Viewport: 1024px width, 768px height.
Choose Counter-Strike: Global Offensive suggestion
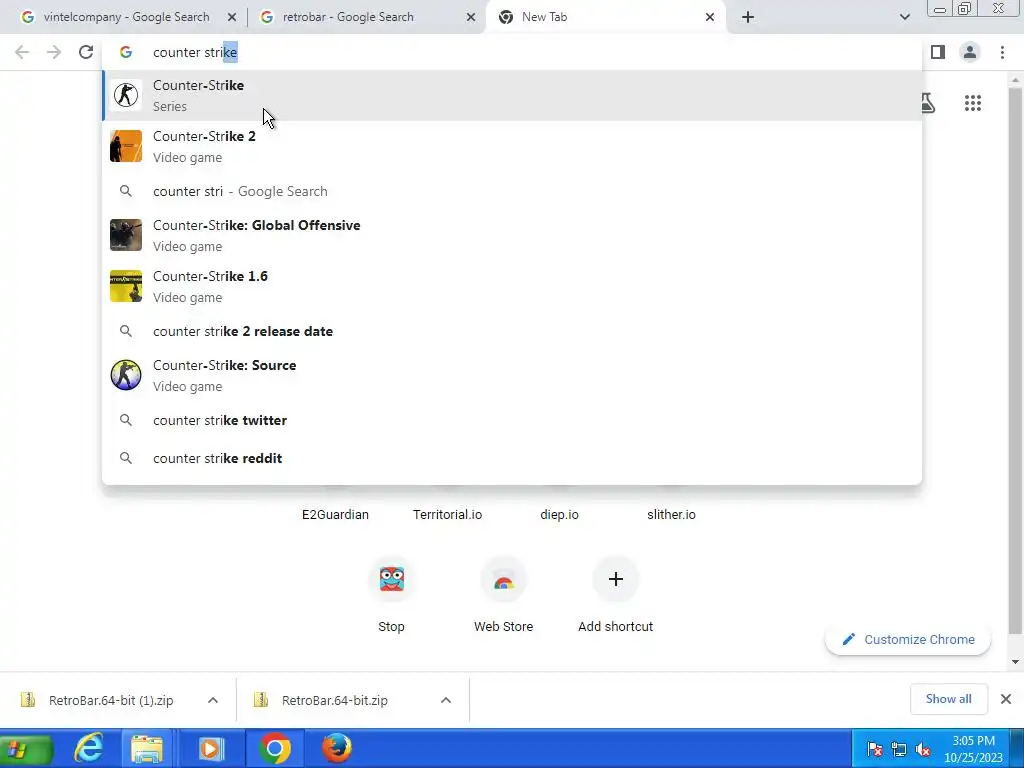point(512,235)
